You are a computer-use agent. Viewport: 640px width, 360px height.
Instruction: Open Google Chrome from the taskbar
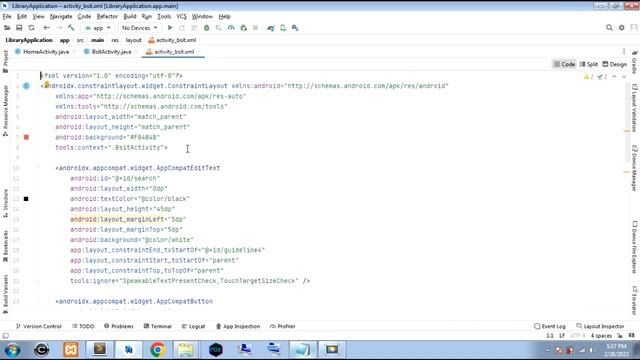pos(158,350)
